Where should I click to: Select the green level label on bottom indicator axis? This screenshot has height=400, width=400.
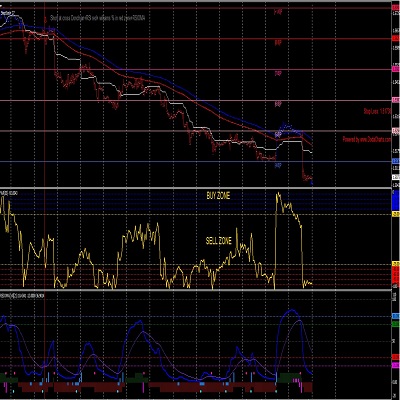point(396,324)
